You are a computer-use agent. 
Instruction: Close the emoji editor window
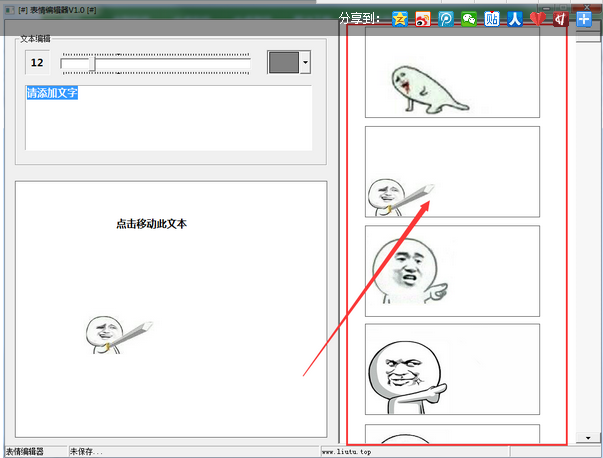586,7
